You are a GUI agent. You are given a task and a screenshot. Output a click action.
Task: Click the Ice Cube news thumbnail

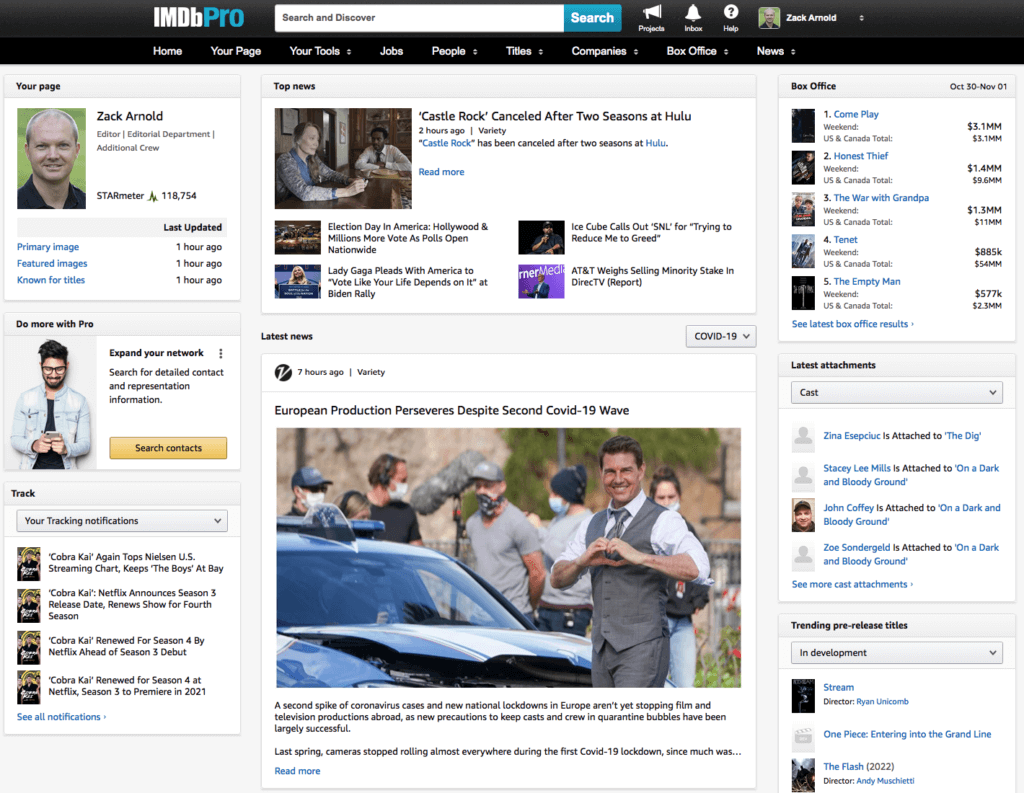541,237
